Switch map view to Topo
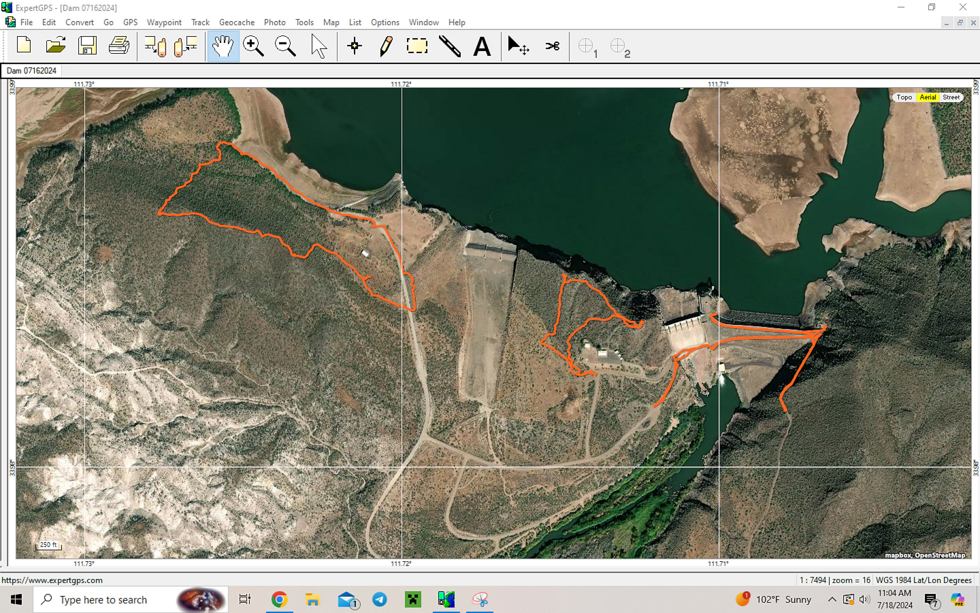 (x=904, y=97)
